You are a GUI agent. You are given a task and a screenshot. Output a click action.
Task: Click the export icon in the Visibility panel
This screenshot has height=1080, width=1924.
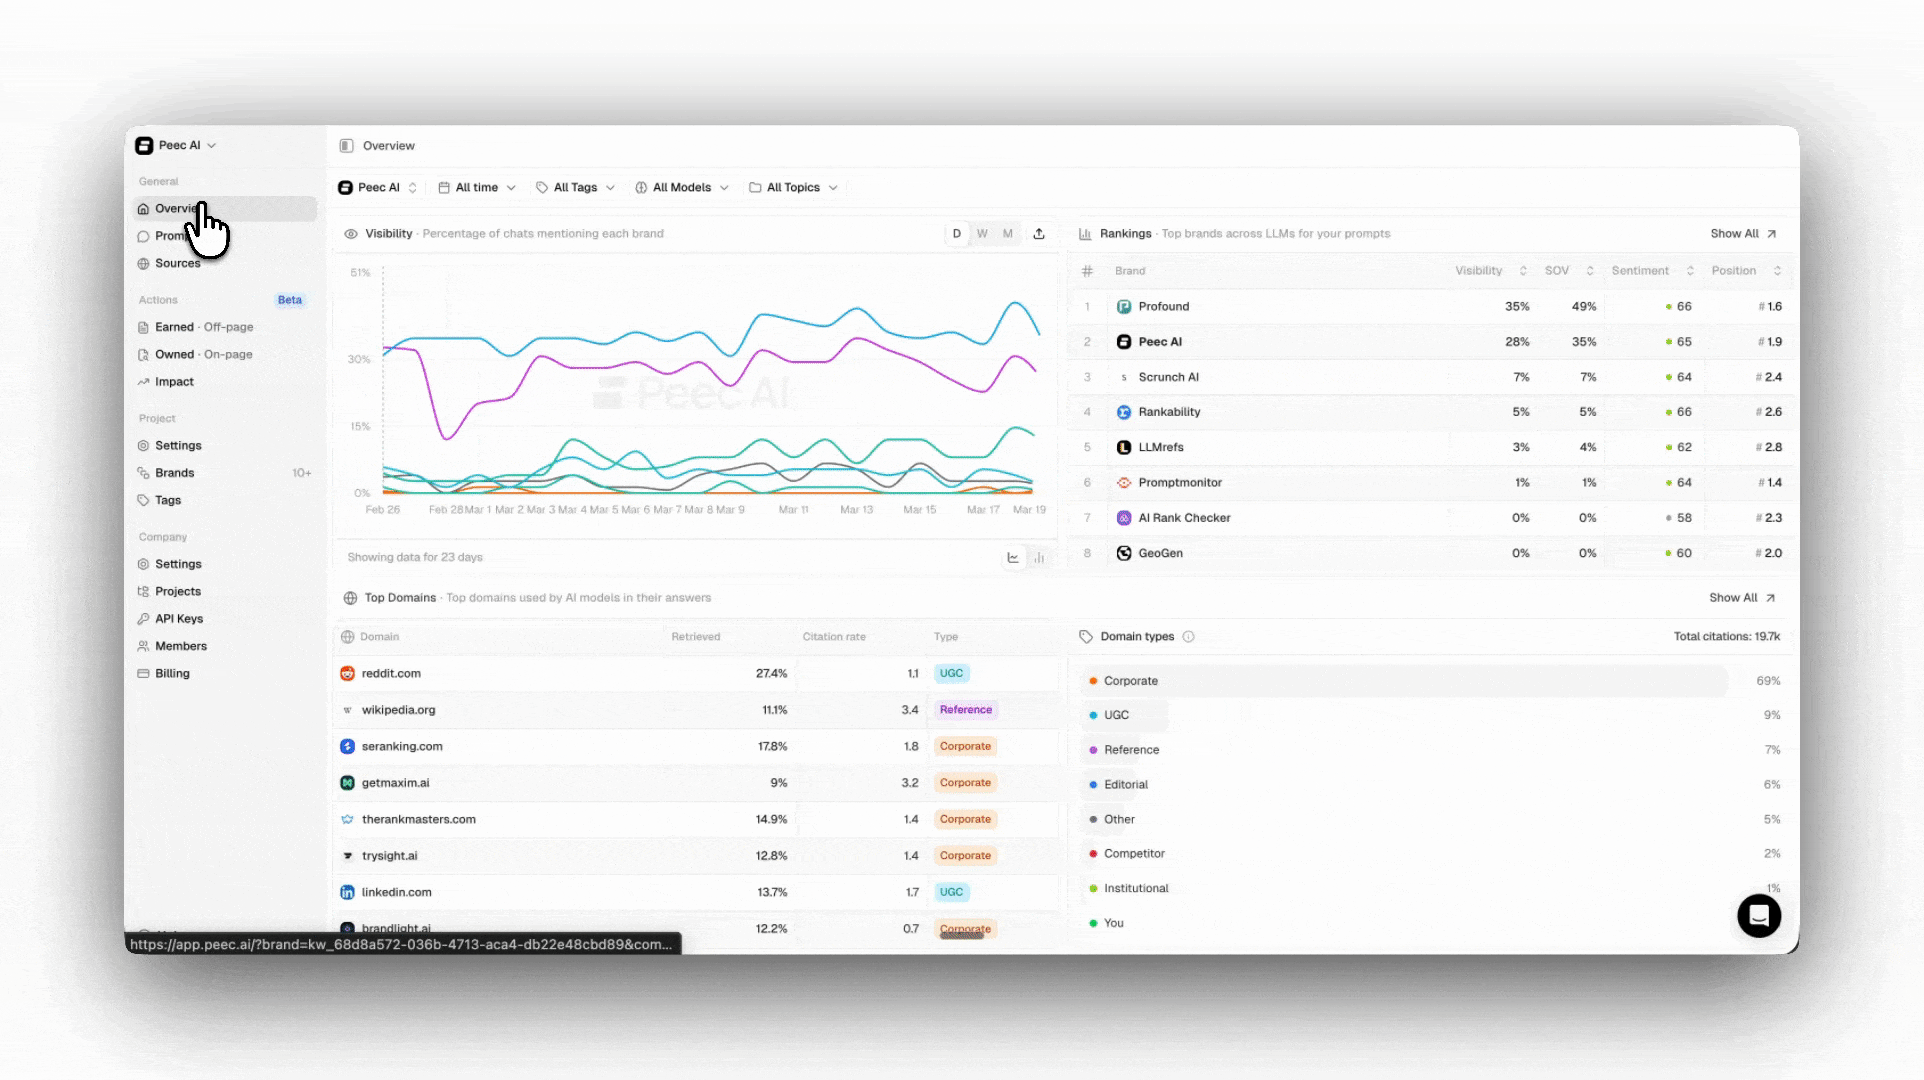pyautogui.click(x=1039, y=234)
